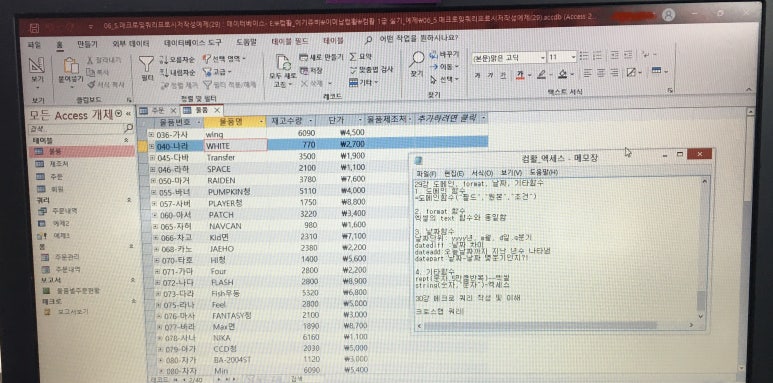This screenshot has height=383, width=773.
Task: Click 바꾸기 (Replace) in find group
Action: pos(444,54)
